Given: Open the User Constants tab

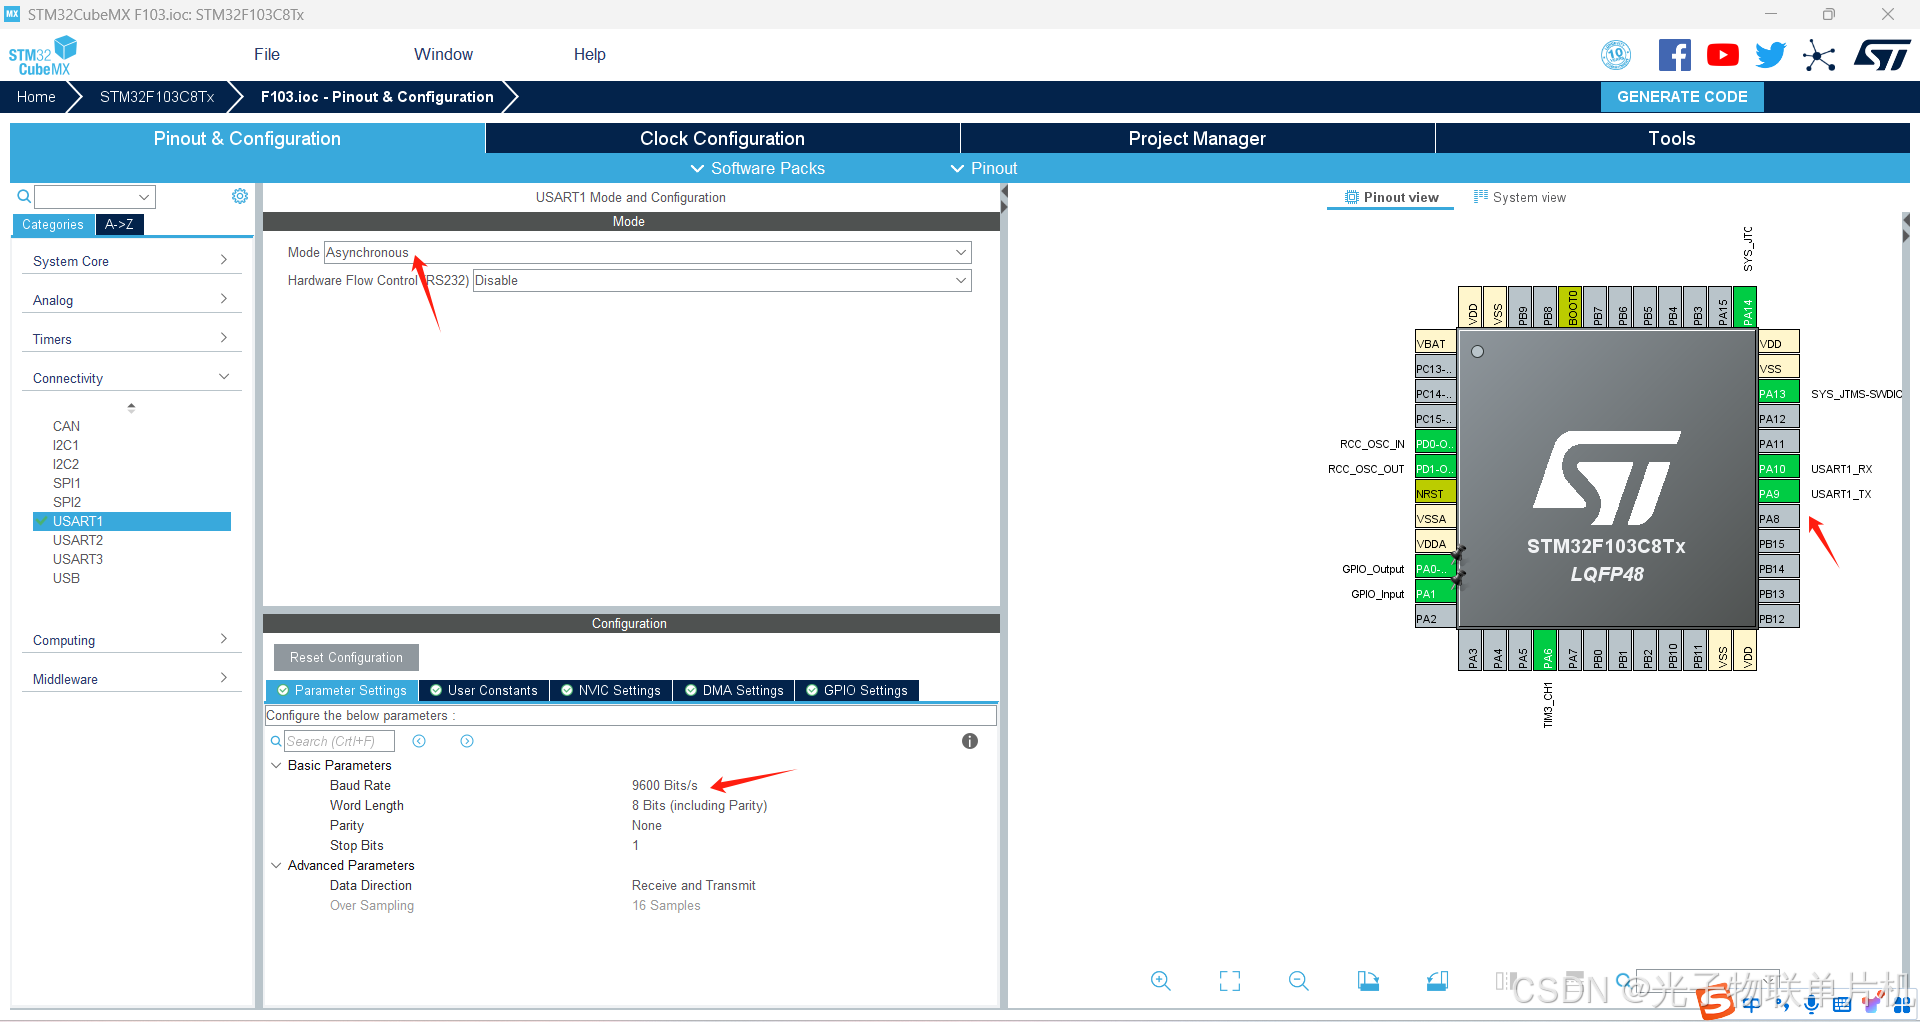Looking at the screenshot, I should pyautogui.click(x=483, y=690).
